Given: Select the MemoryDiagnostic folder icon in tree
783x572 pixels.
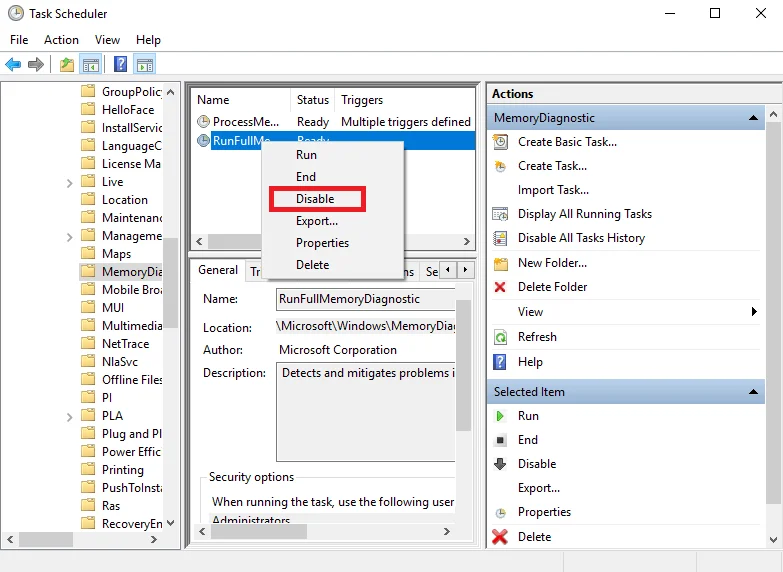Looking at the screenshot, I should [x=88, y=271].
